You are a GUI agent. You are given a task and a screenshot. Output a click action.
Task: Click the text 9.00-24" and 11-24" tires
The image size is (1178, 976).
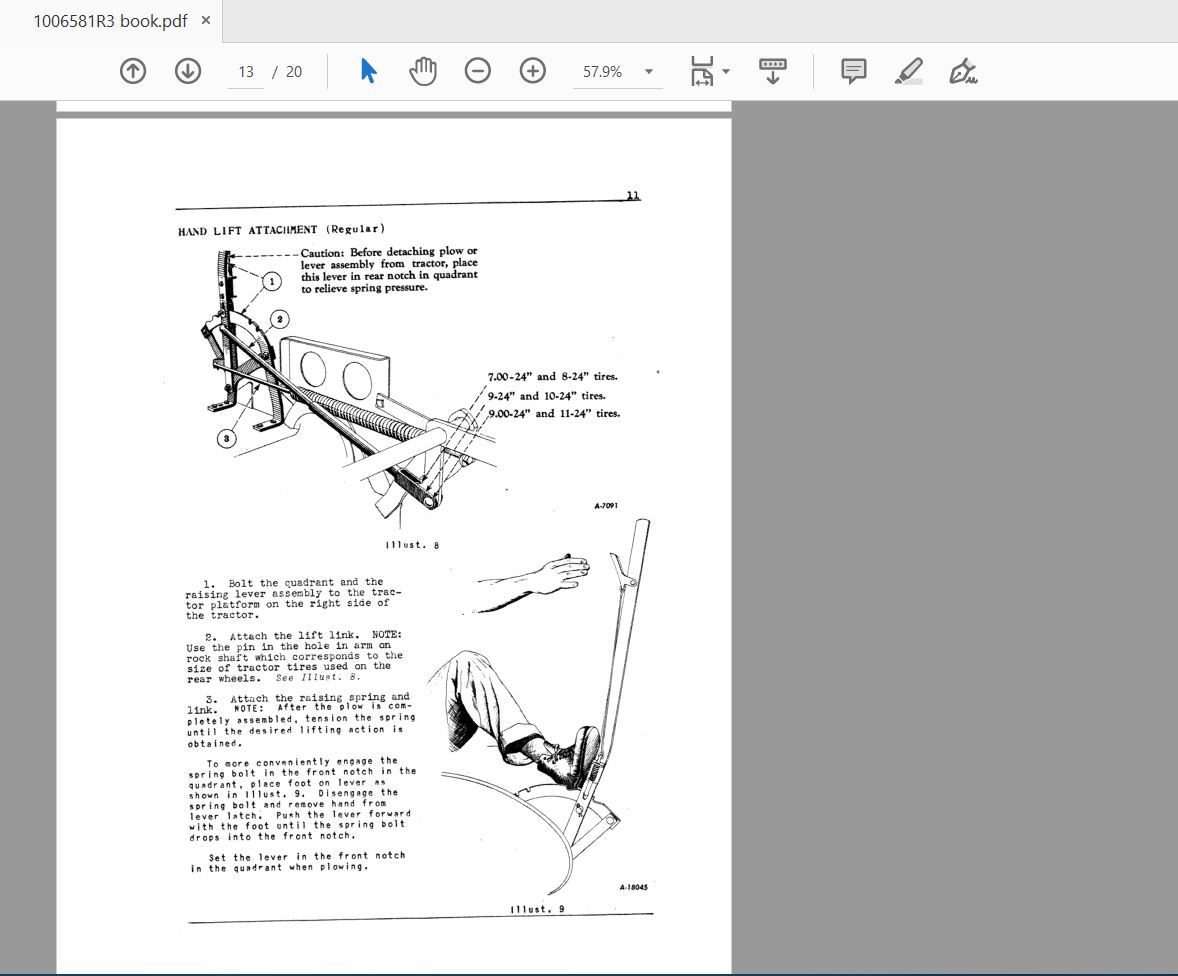click(554, 413)
